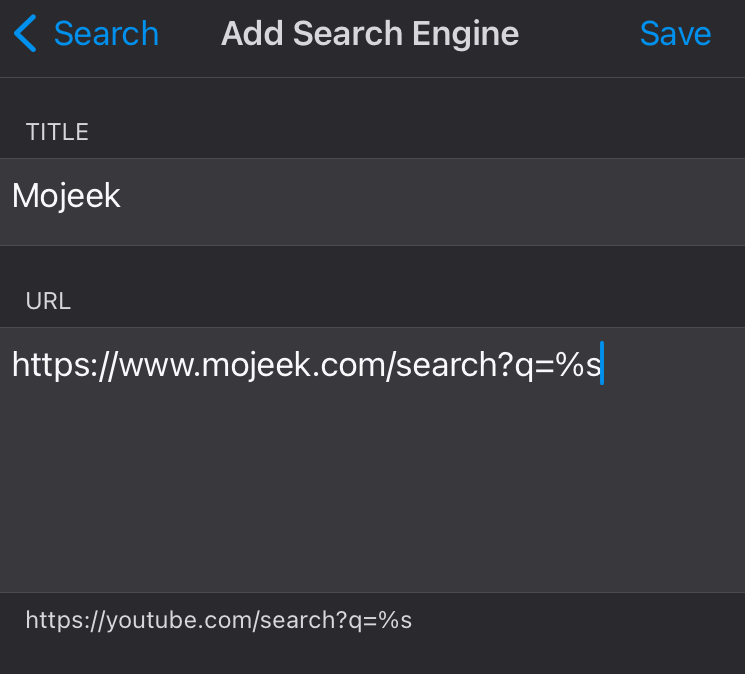The image size is (745, 674).
Task: Focus the Title field containing Mojeek
Action: tap(372, 202)
